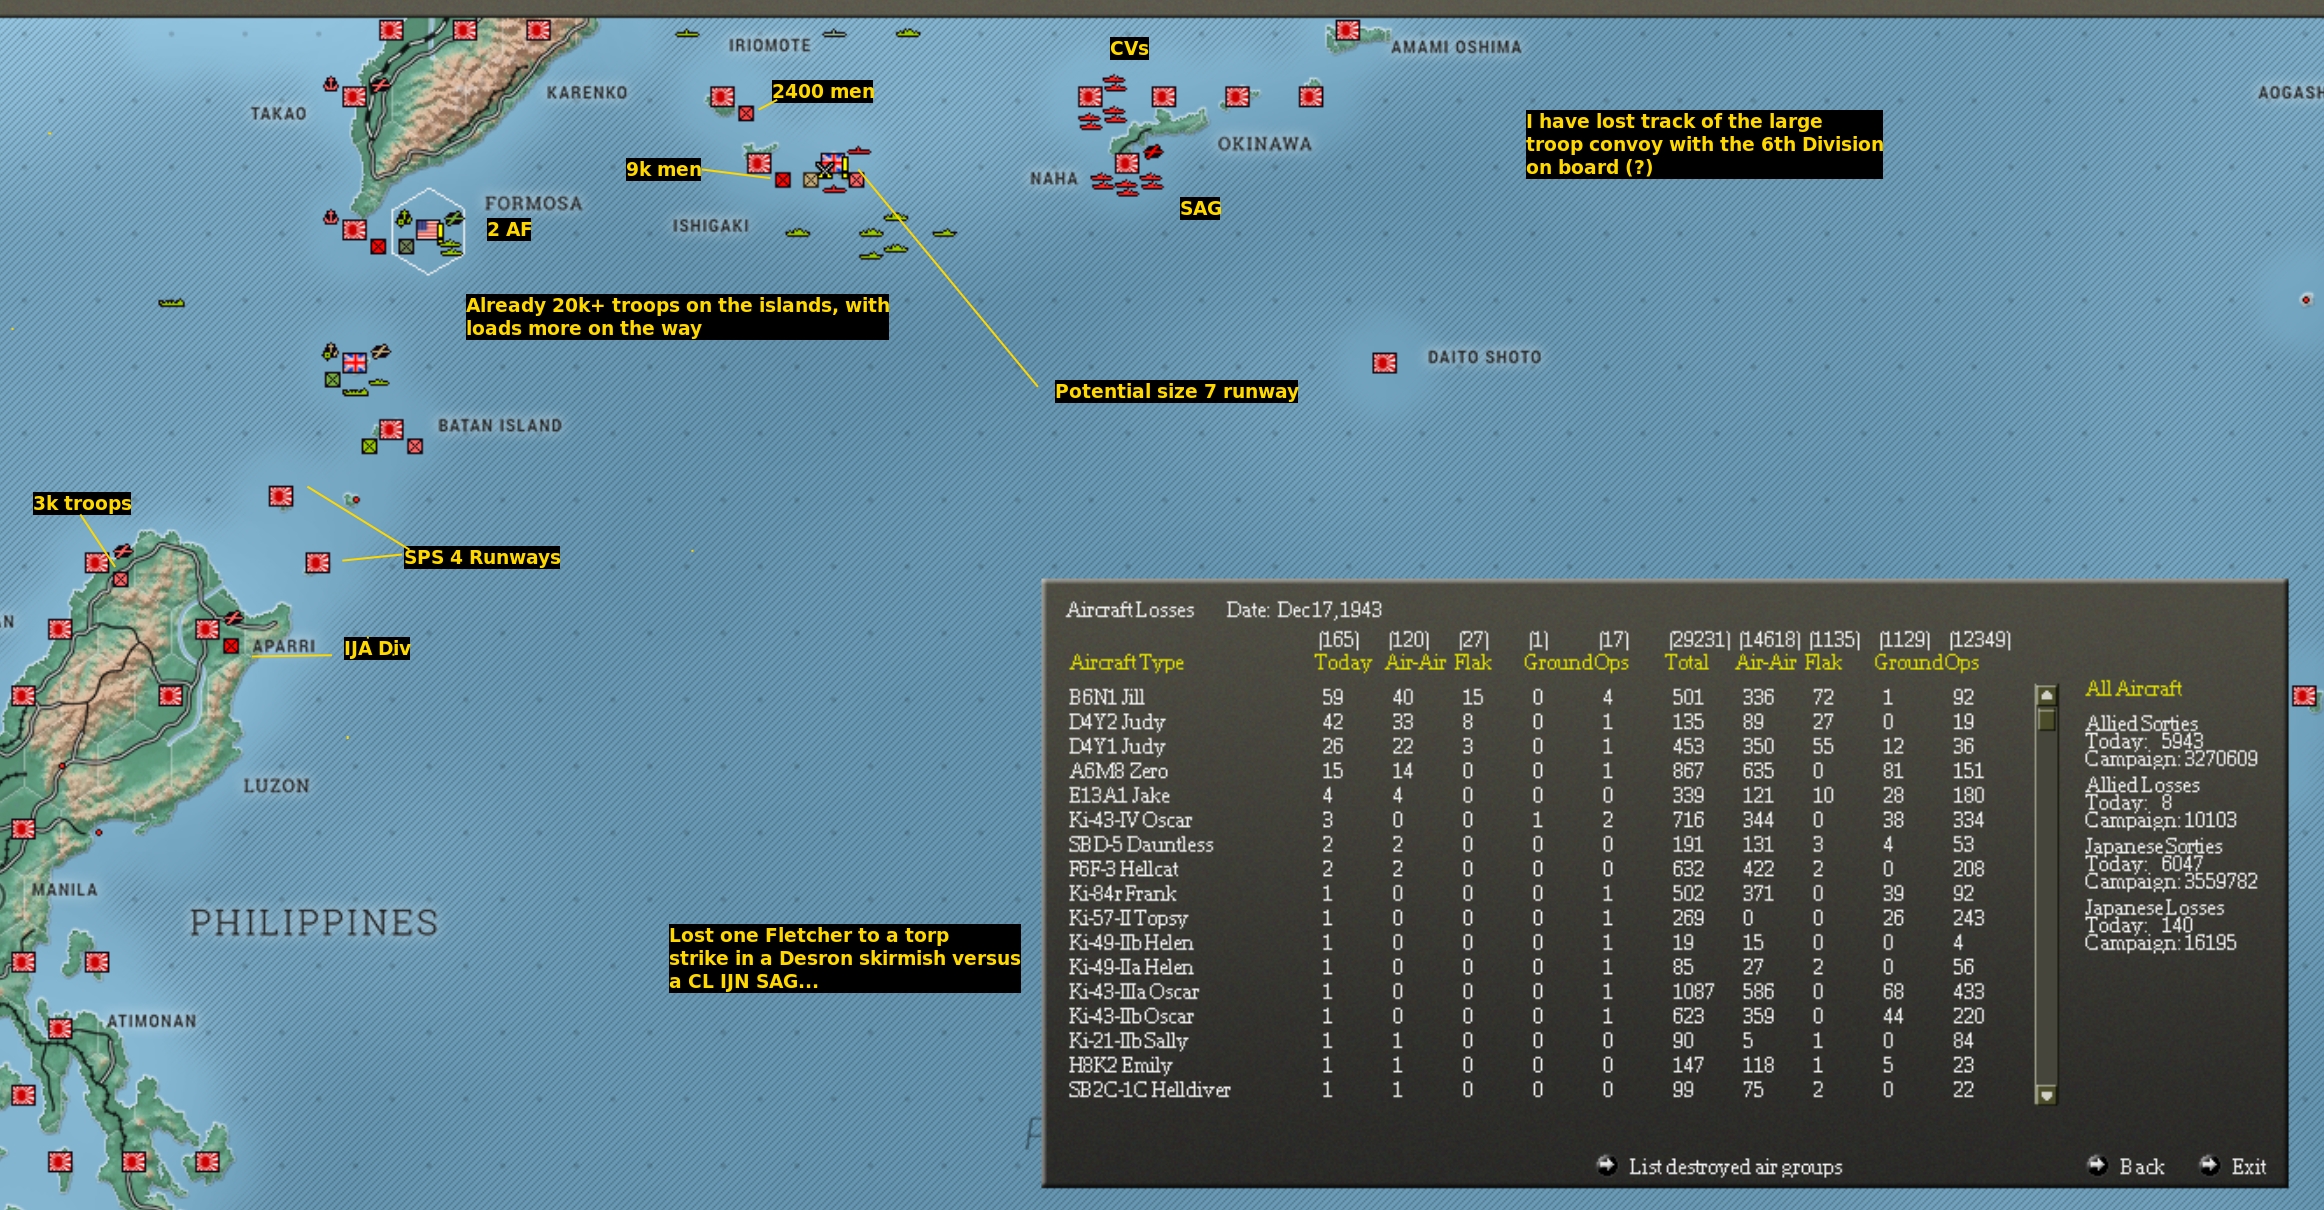Click the Date: Dec 17, 1943 text
The image size is (2324, 1210).
[1304, 609]
